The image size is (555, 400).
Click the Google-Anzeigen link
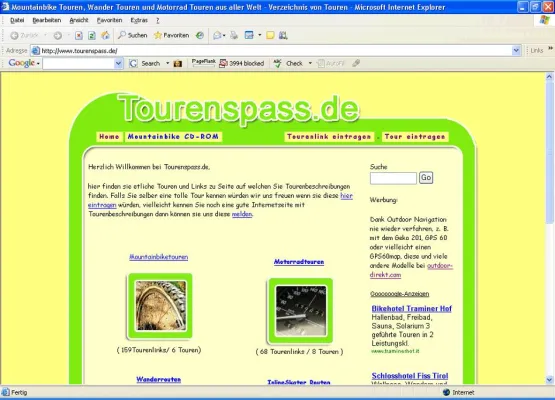pyautogui.click(x=400, y=294)
